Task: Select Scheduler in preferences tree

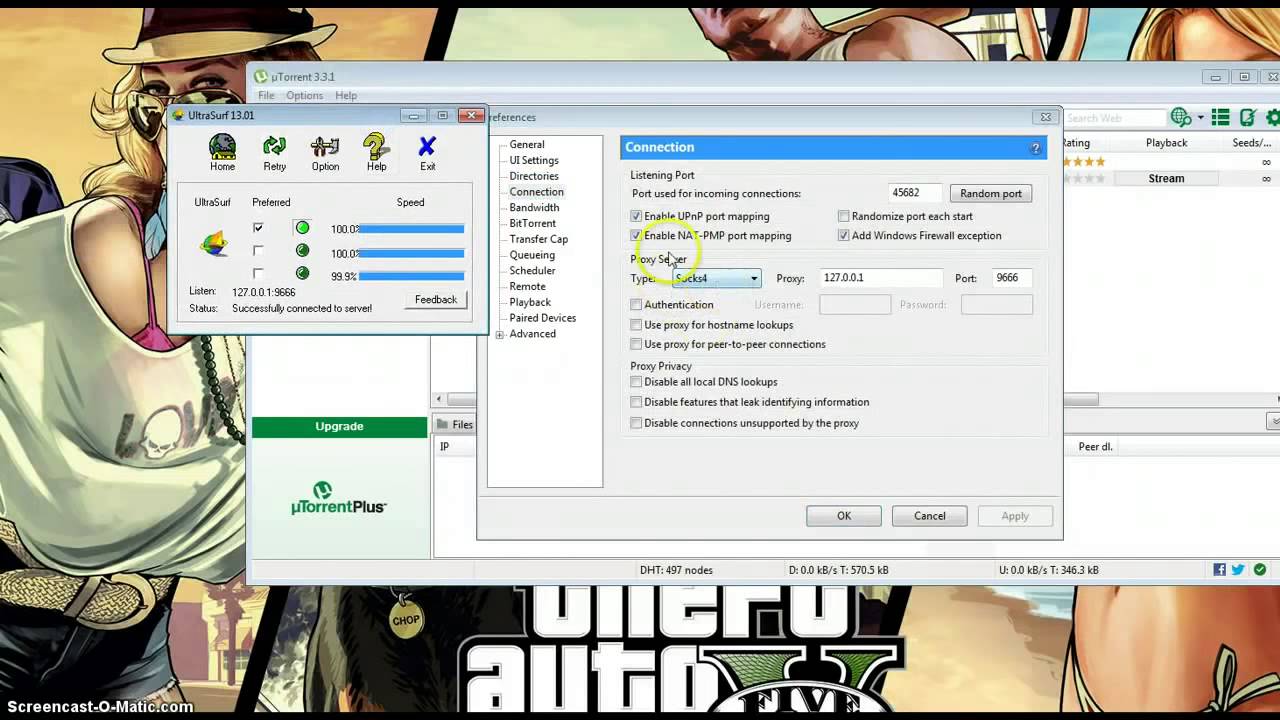Action: (x=532, y=271)
